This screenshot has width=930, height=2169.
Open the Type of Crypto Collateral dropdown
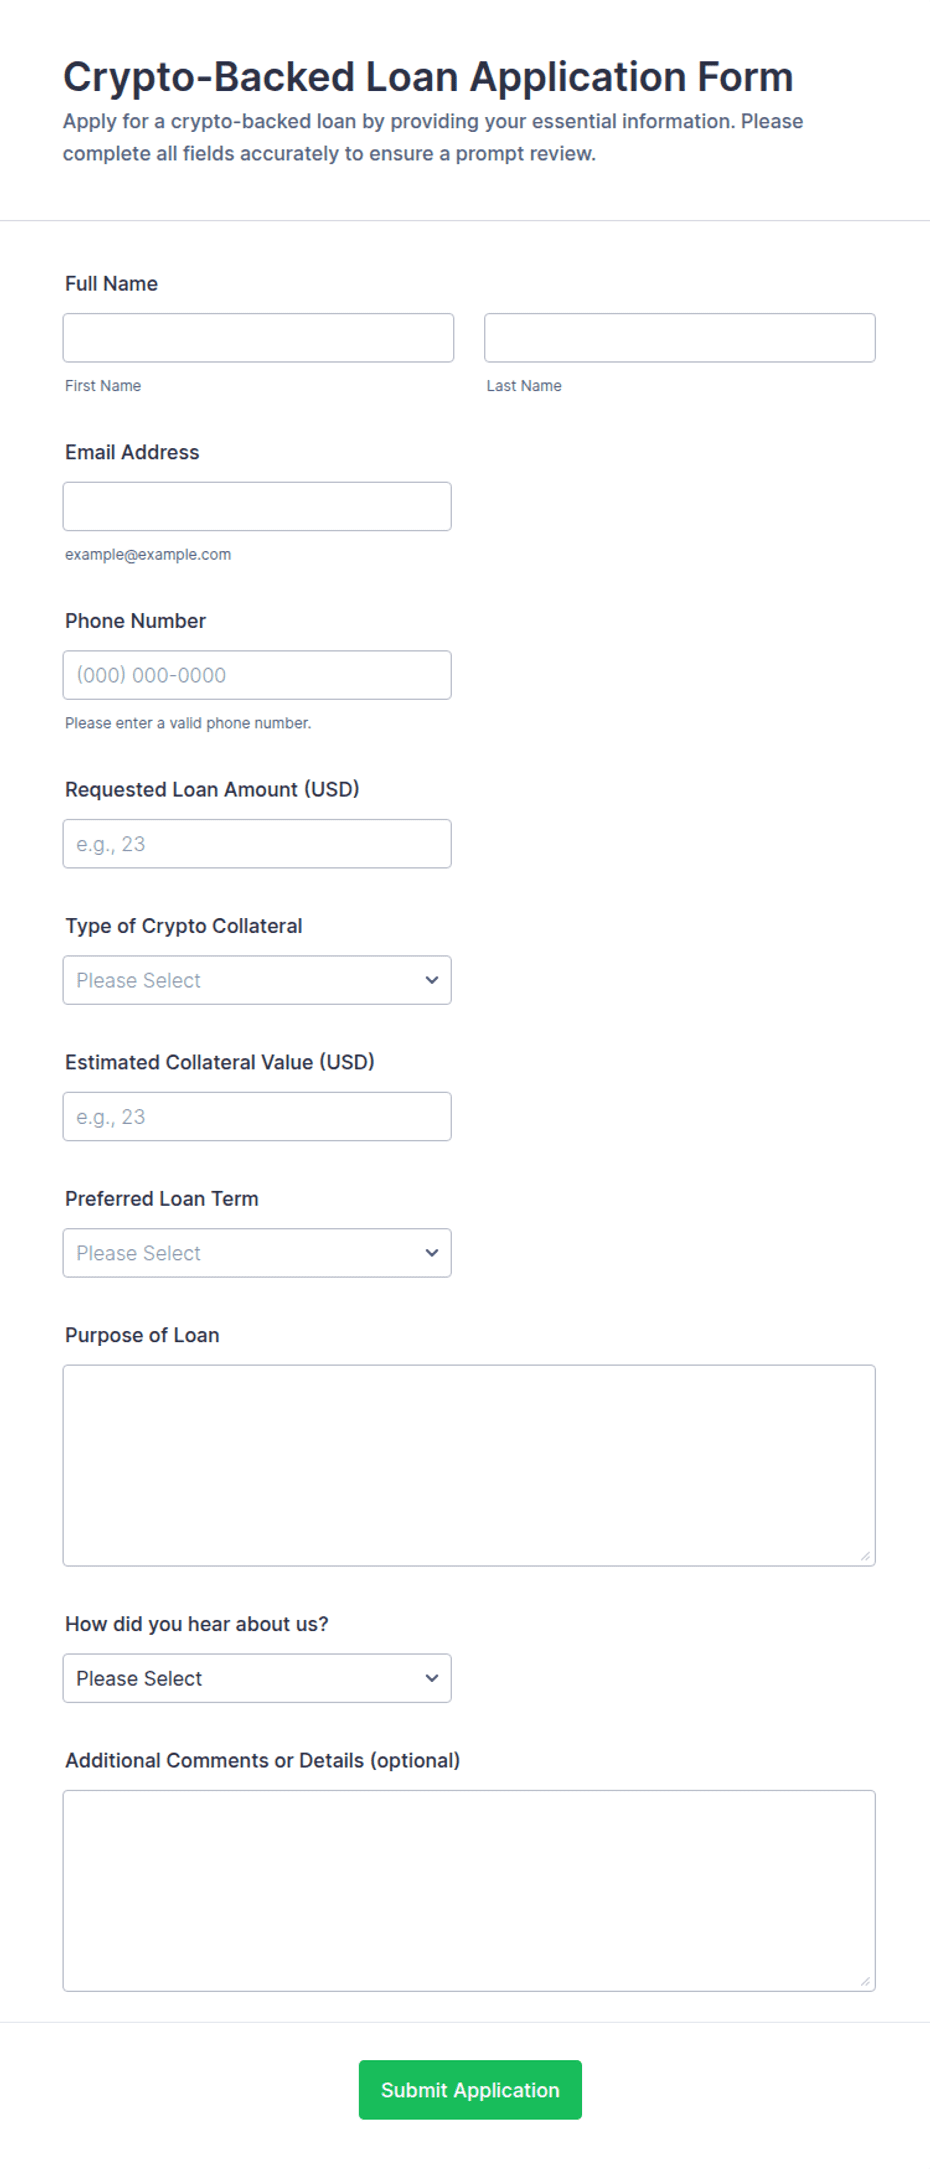pos(257,980)
